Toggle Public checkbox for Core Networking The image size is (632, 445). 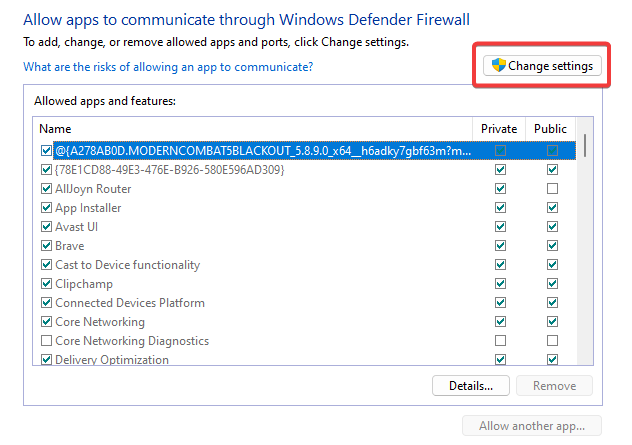(x=552, y=322)
